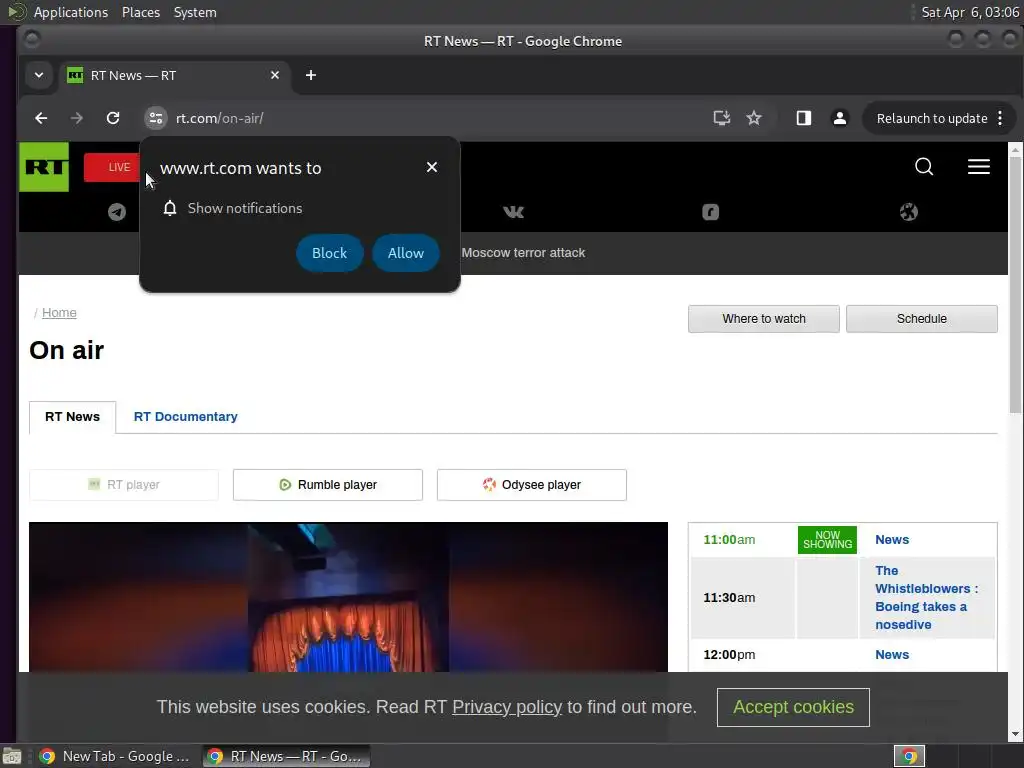Screen dimensions: 1024x768
Task: Switch to Rumble player
Action: (328, 485)
